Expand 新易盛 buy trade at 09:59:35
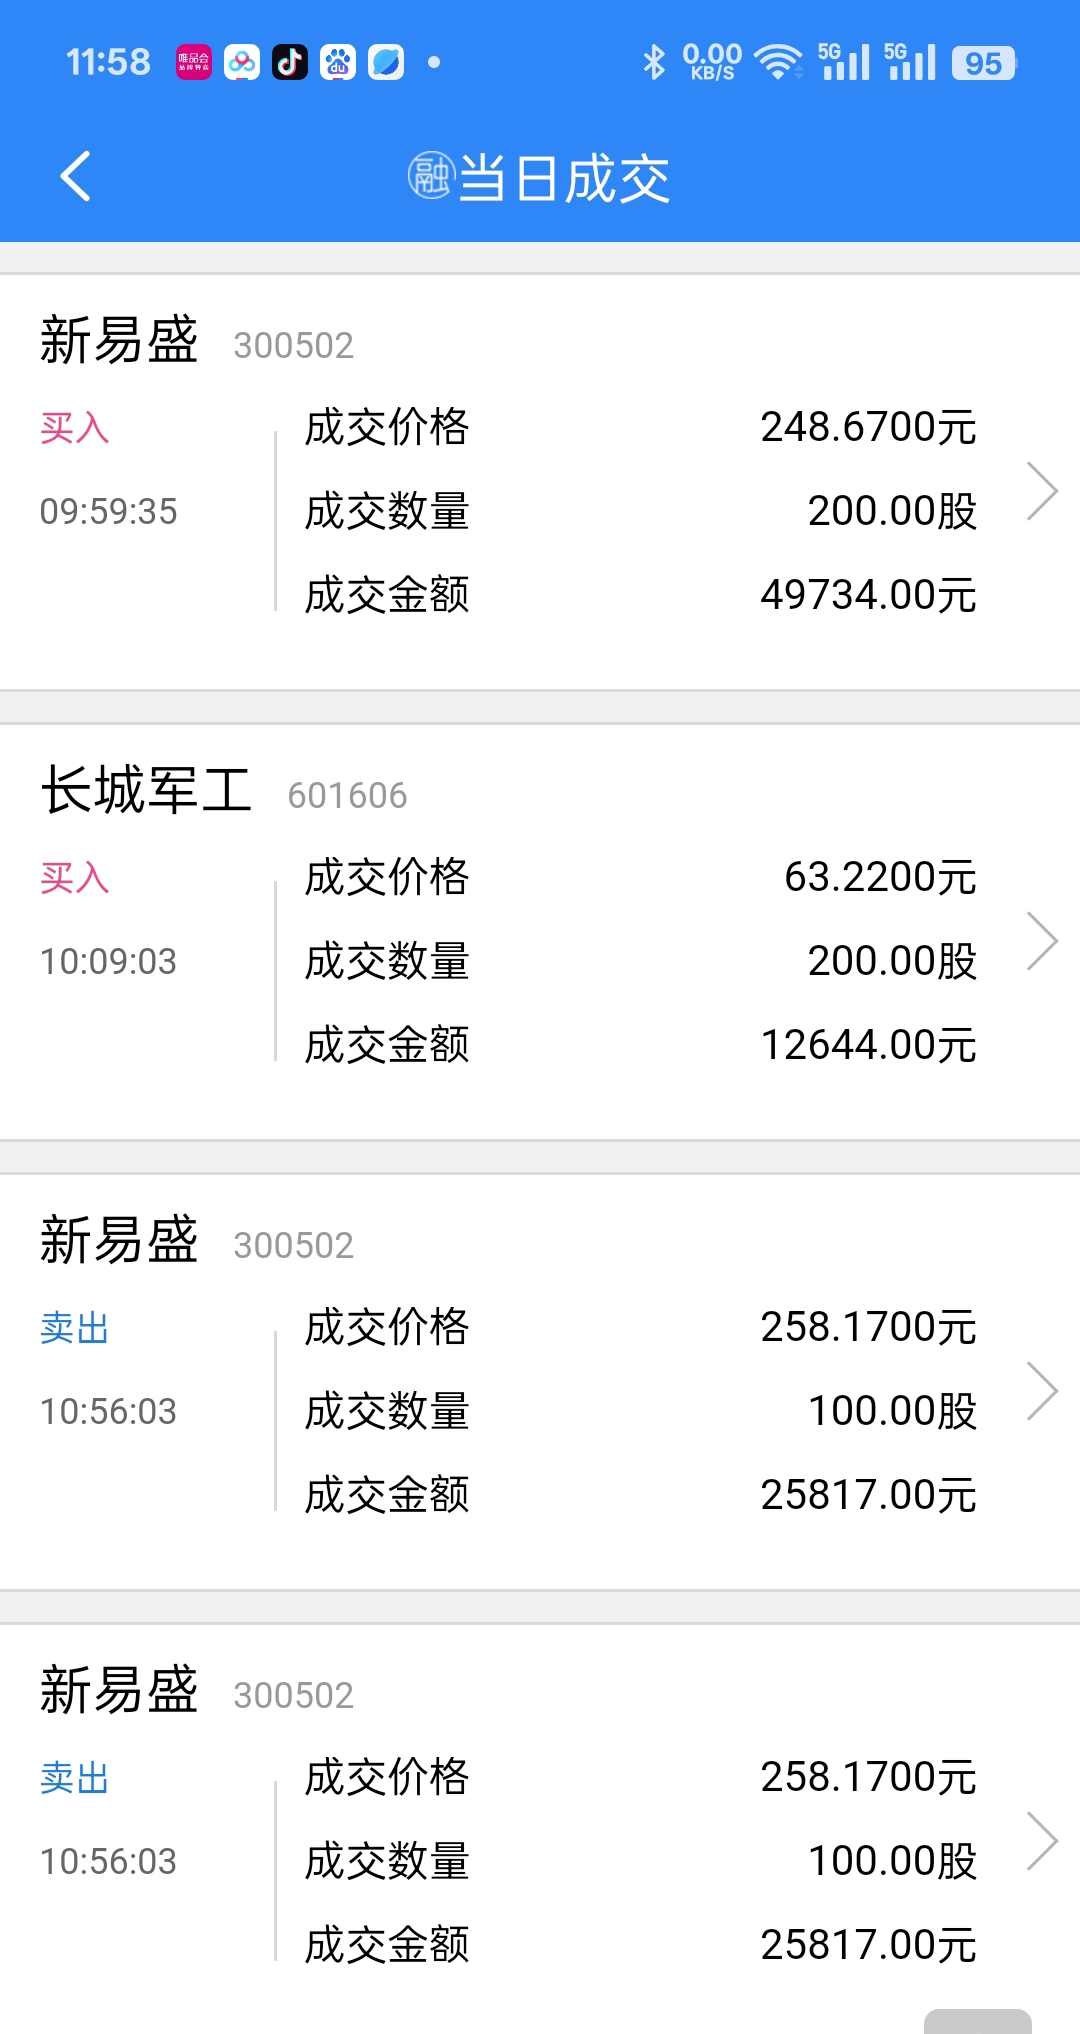The image size is (1080, 2034). [x=1042, y=492]
